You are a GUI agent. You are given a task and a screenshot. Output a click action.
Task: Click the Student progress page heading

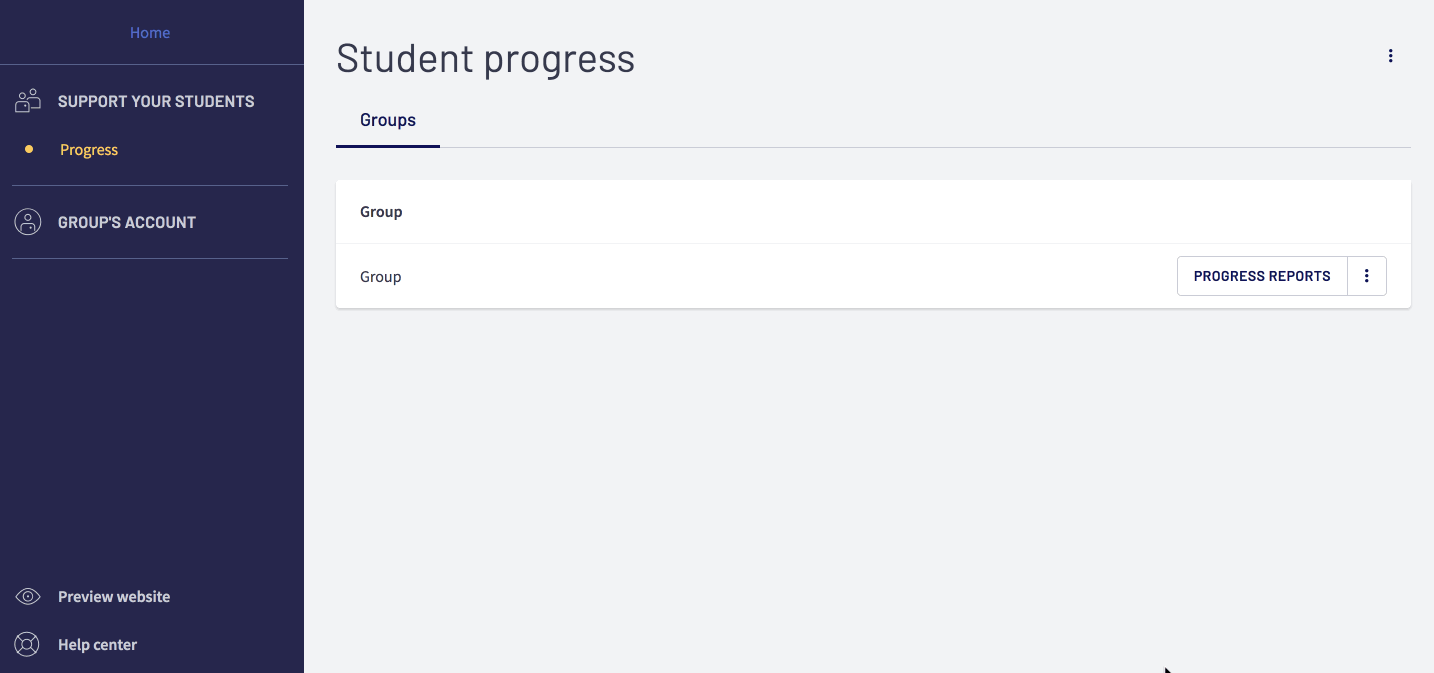pos(485,59)
